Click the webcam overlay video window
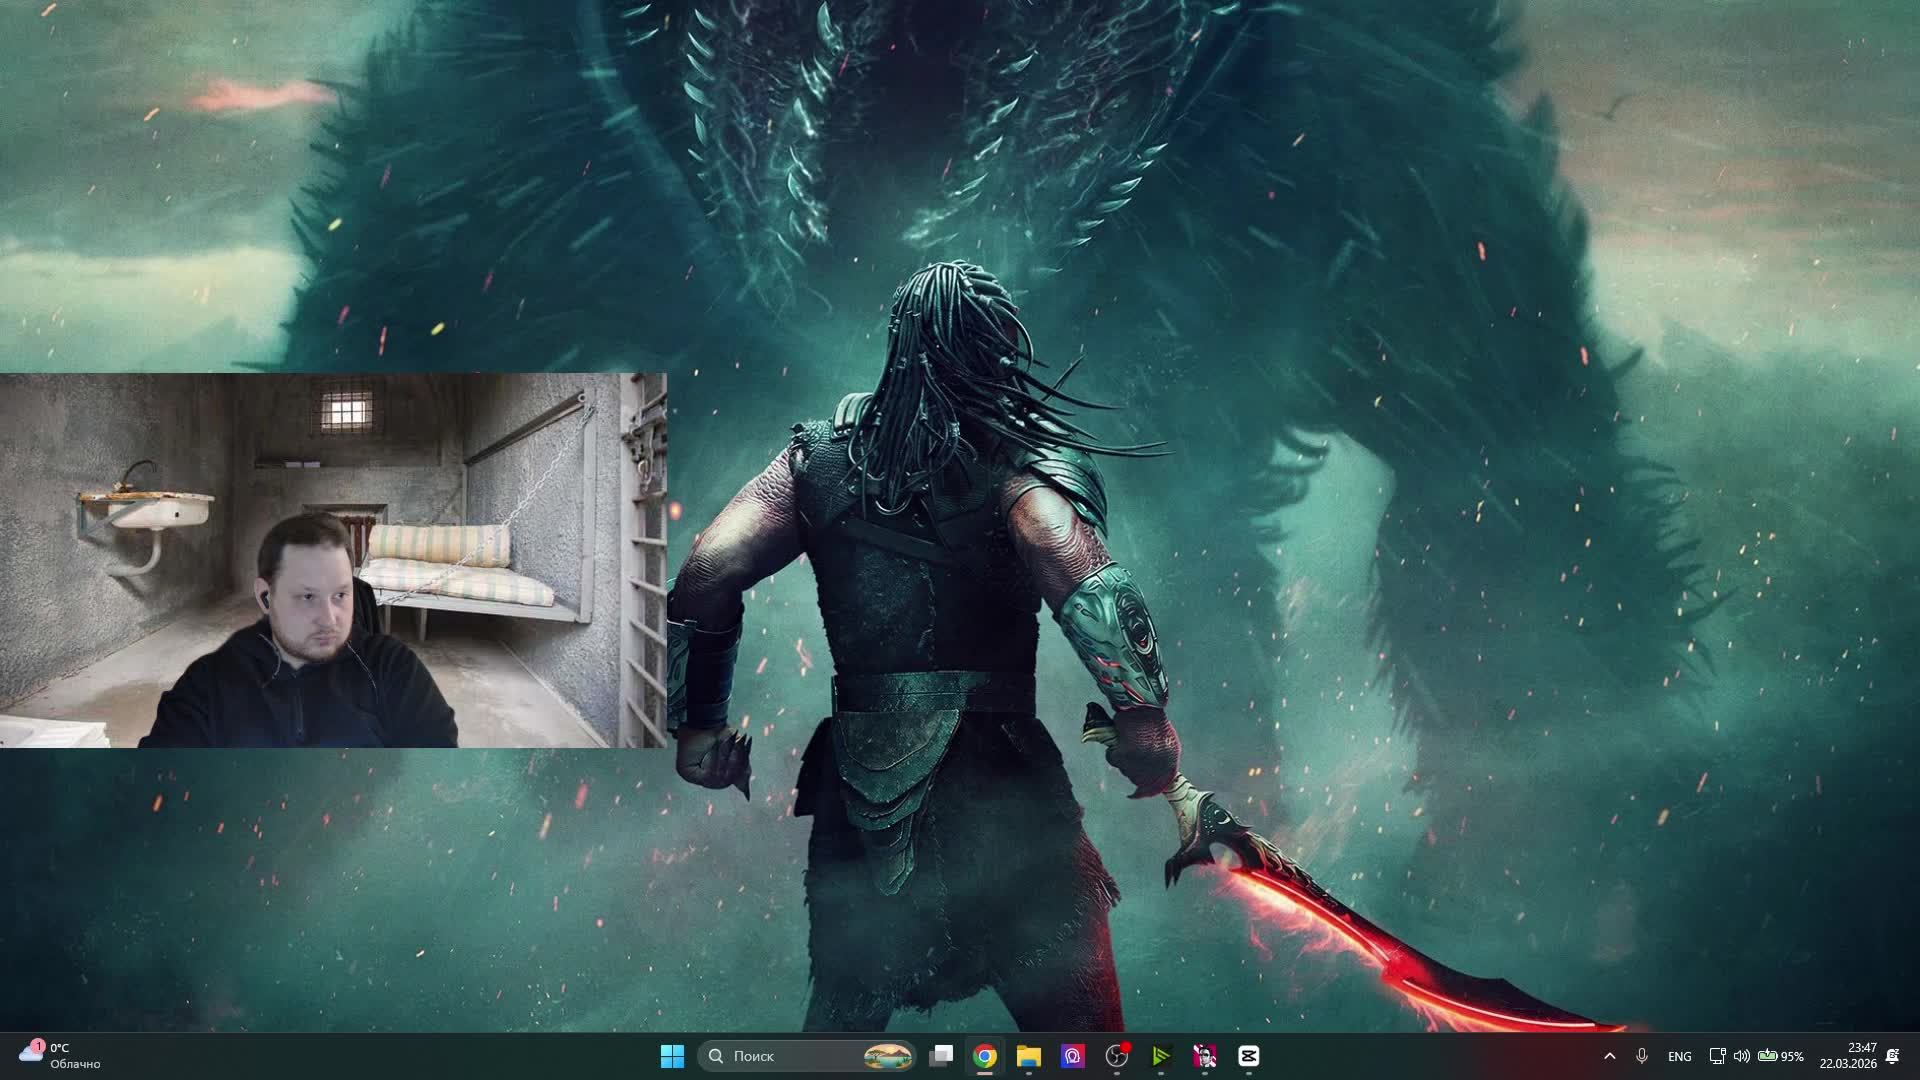The image size is (1920, 1080). click(333, 560)
